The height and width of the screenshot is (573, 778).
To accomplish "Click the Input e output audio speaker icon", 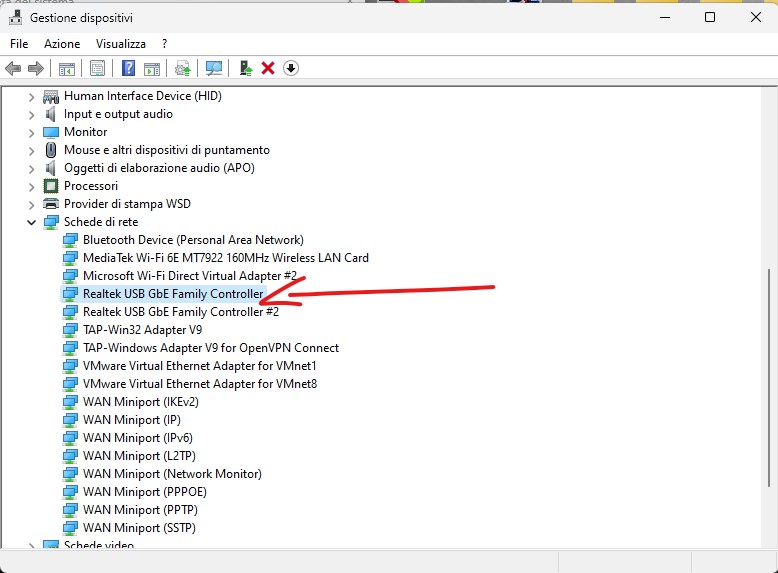I will [51, 115].
